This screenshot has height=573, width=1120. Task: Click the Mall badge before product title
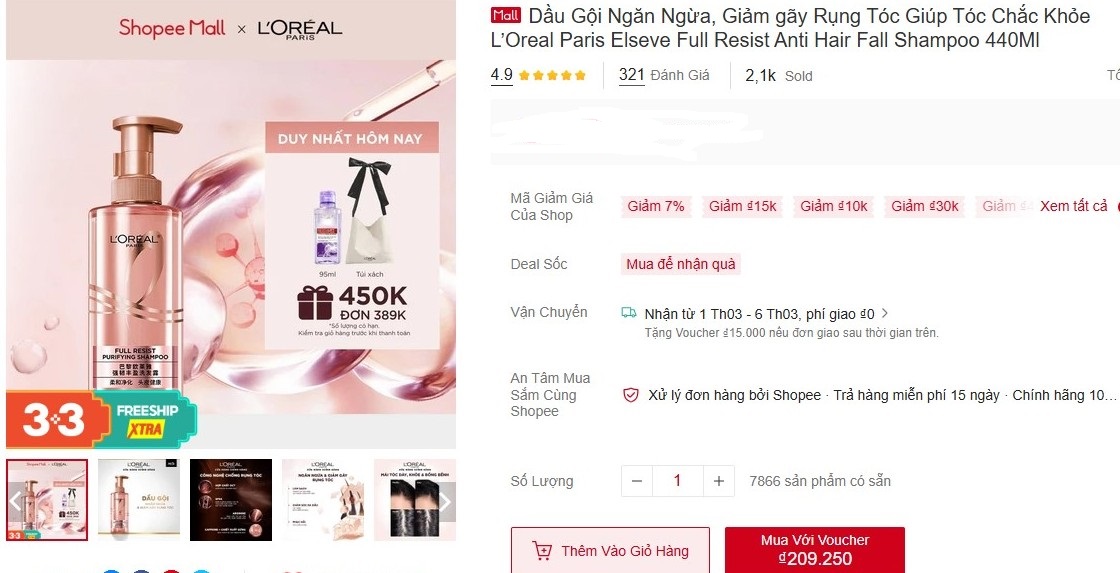506,15
